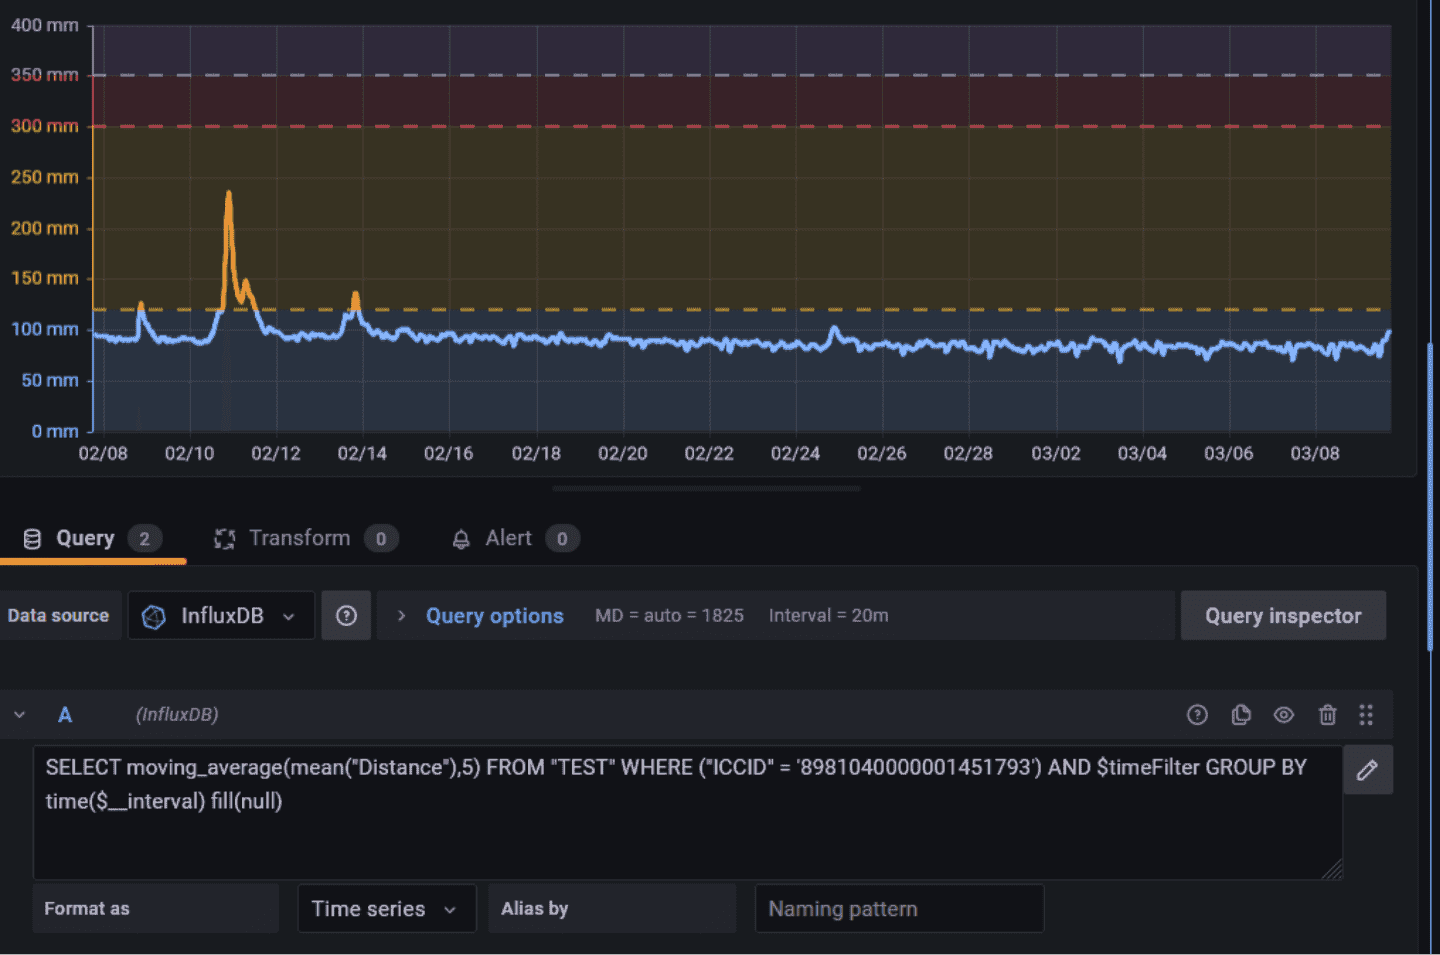Expand Query options section
The image size is (1440, 955).
tap(494, 616)
